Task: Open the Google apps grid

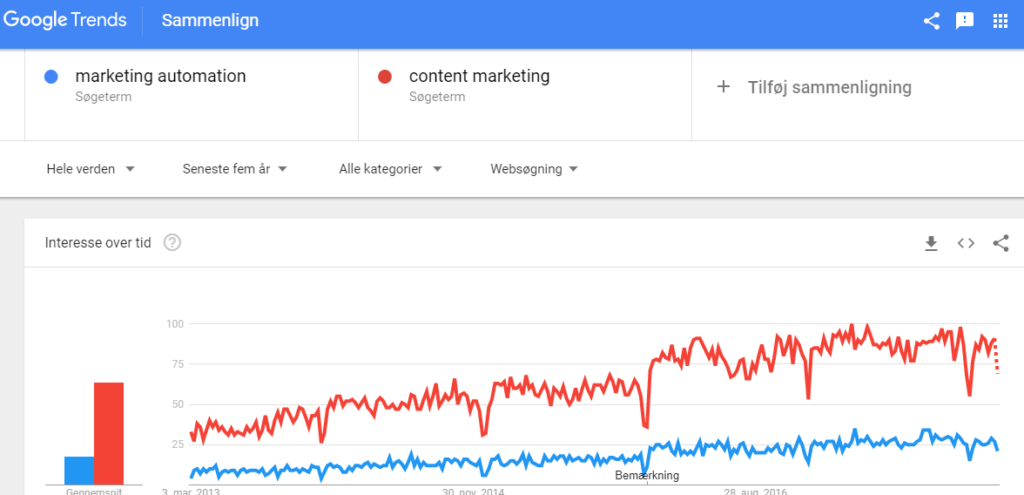Action: [1000, 21]
